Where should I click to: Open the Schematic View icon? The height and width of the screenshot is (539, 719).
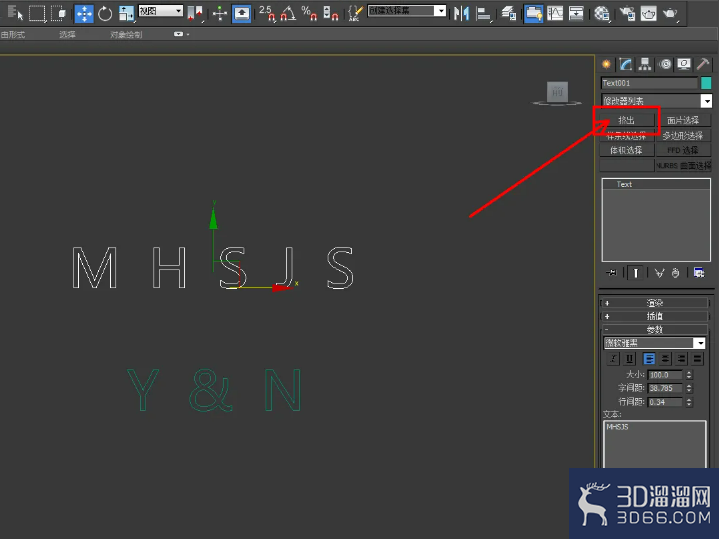coord(576,13)
